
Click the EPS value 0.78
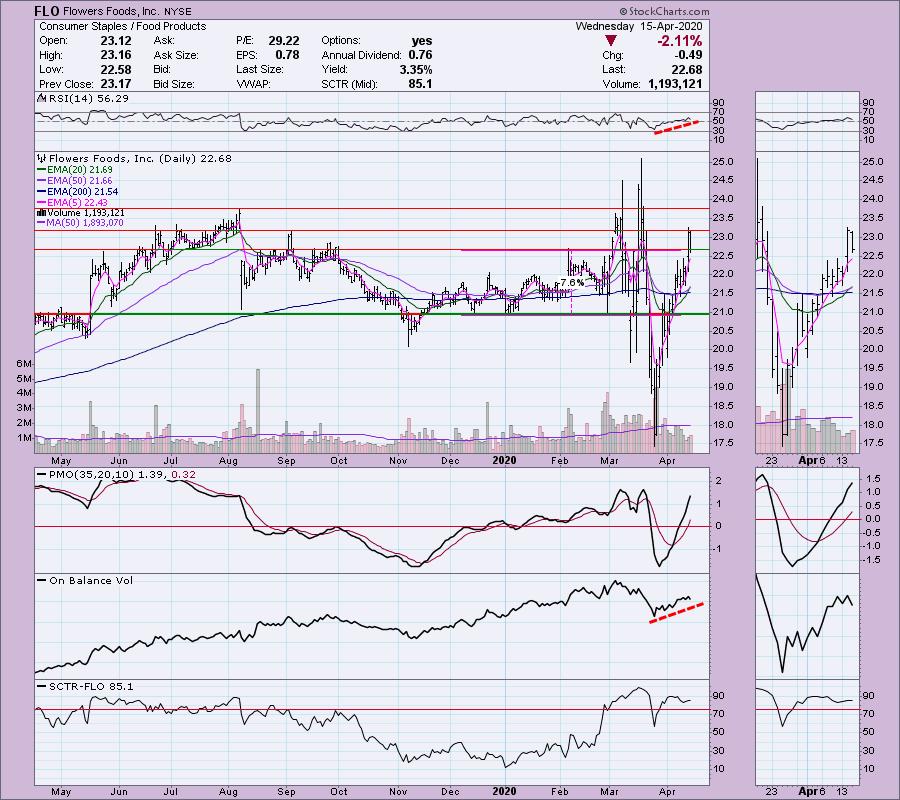(287, 55)
